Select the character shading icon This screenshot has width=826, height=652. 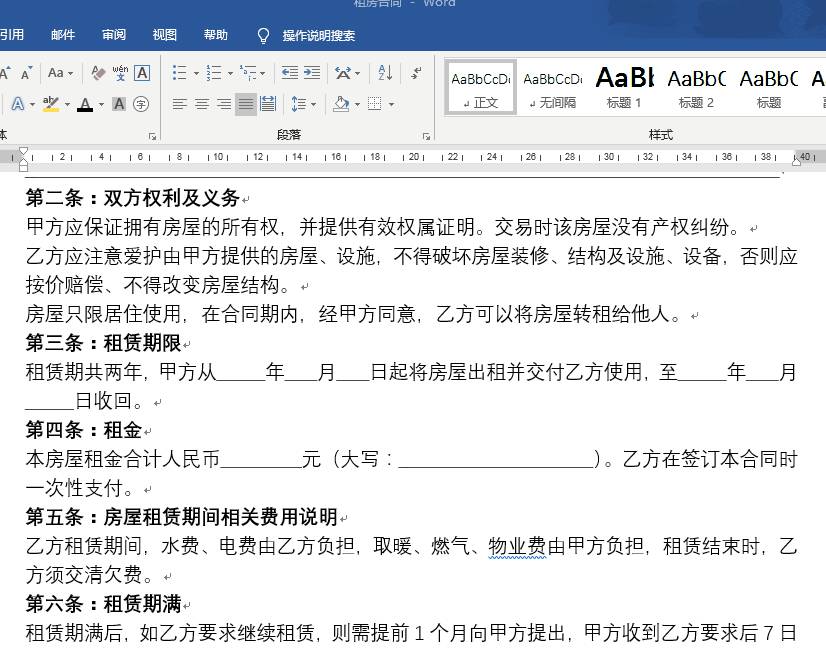118,103
